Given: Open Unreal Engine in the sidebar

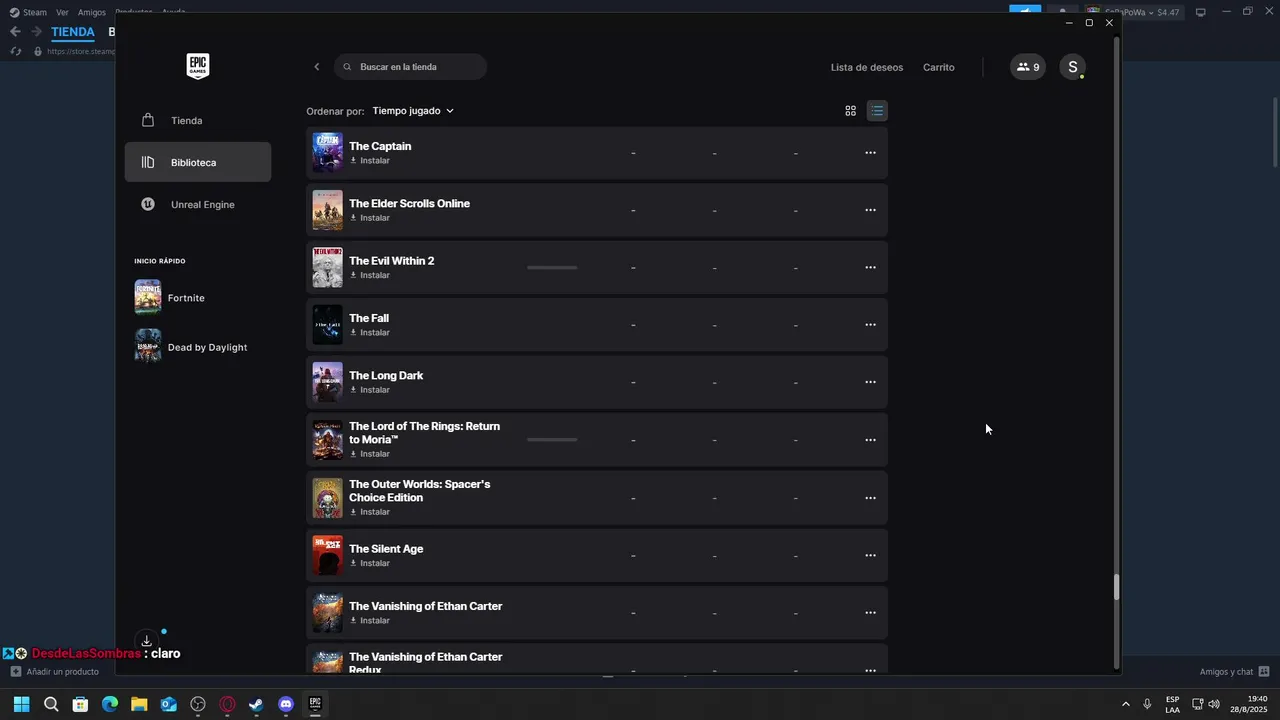Looking at the screenshot, I should (198, 204).
